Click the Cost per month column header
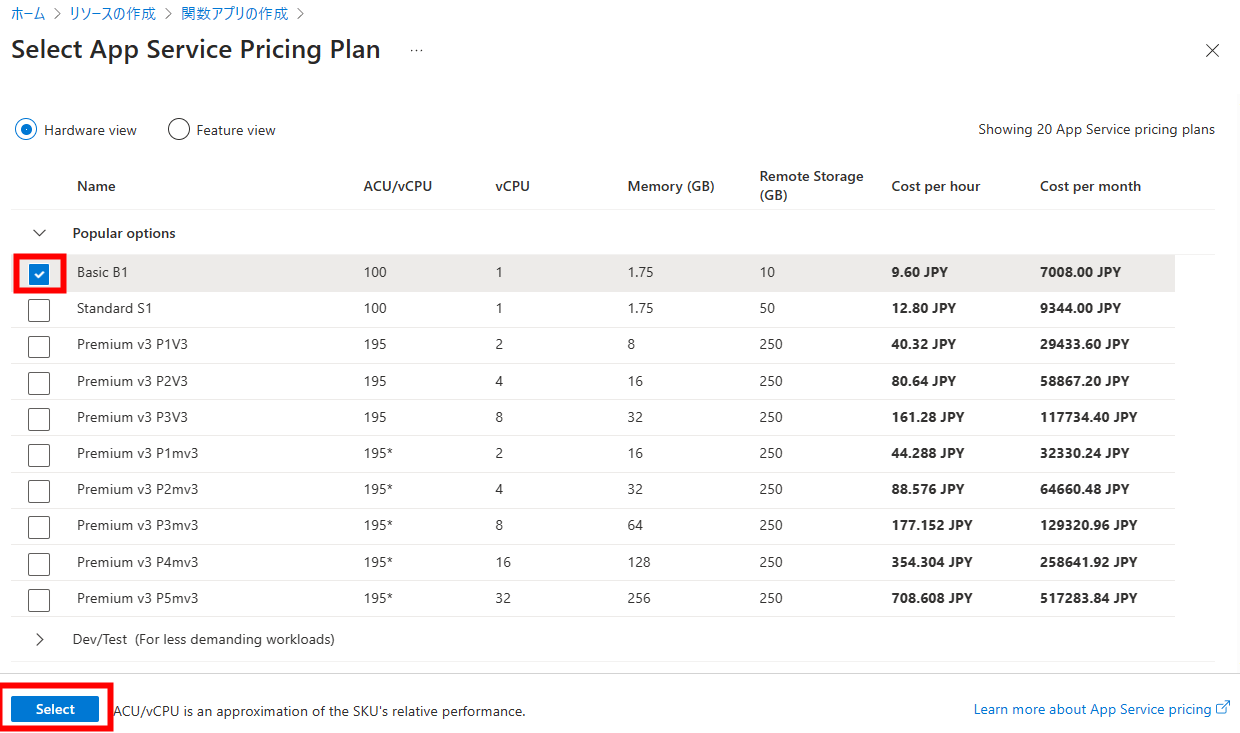This screenshot has width=1240, height=733. point(1090,186)
